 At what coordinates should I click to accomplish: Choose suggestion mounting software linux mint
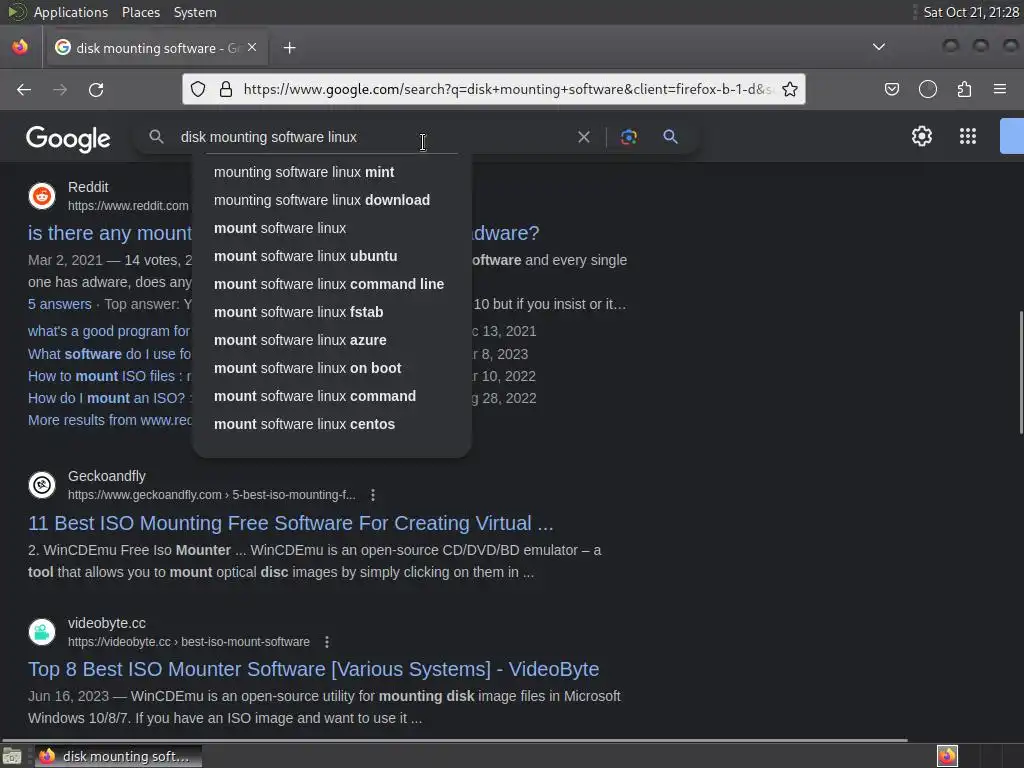tap(332, 172)
